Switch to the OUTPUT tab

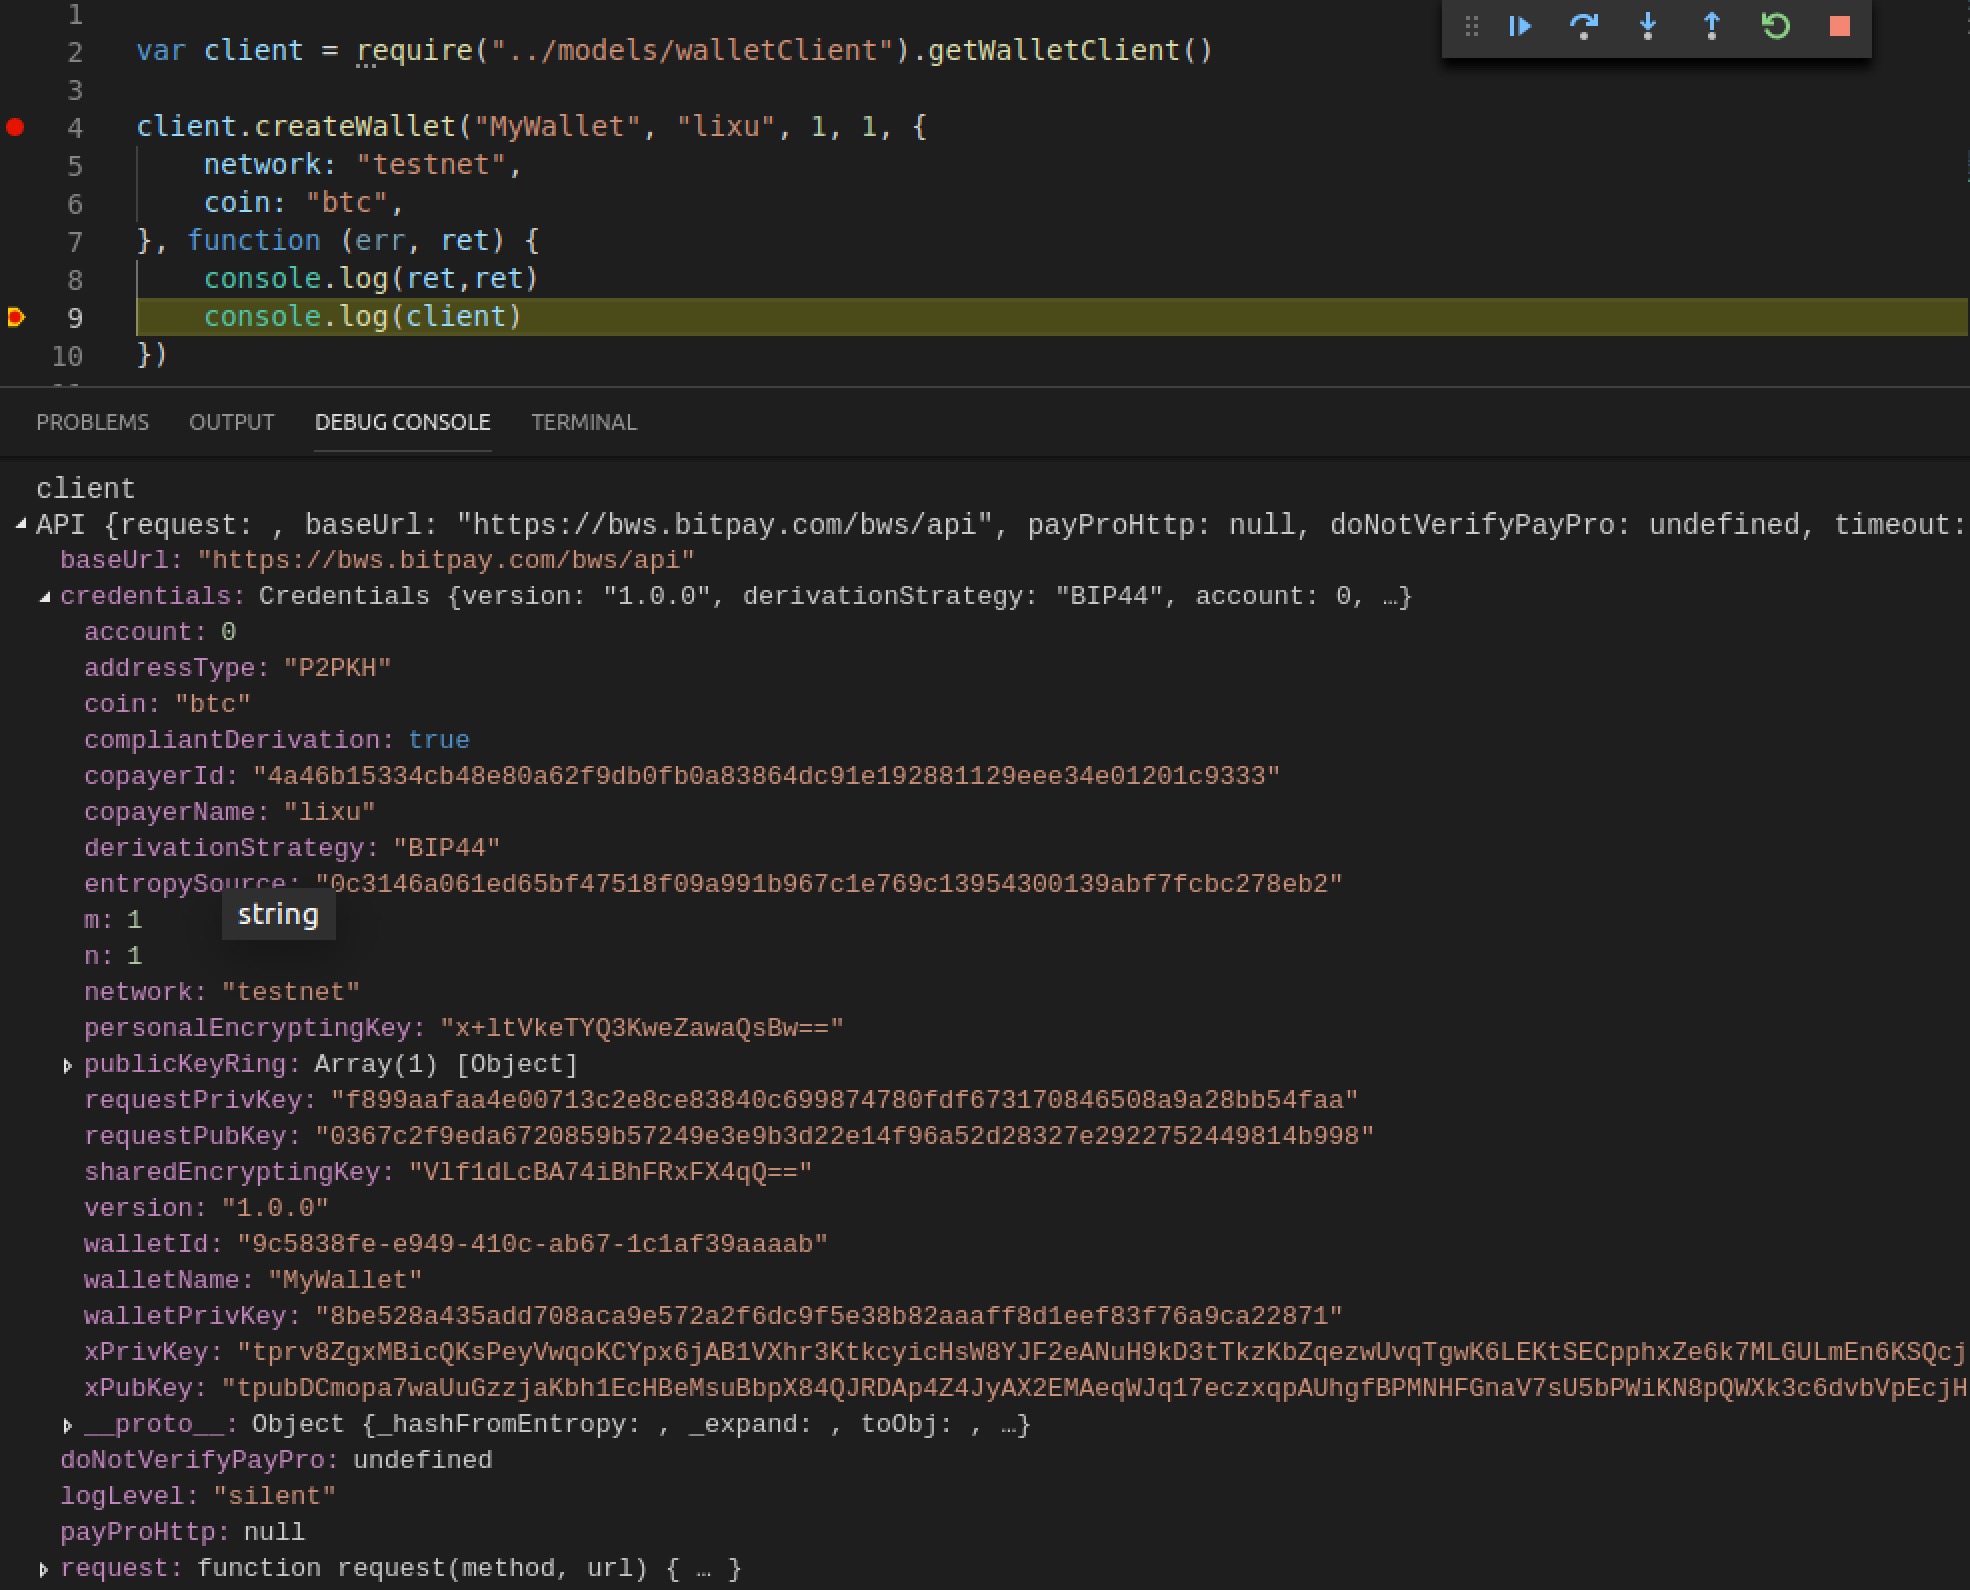click(232, 422)
